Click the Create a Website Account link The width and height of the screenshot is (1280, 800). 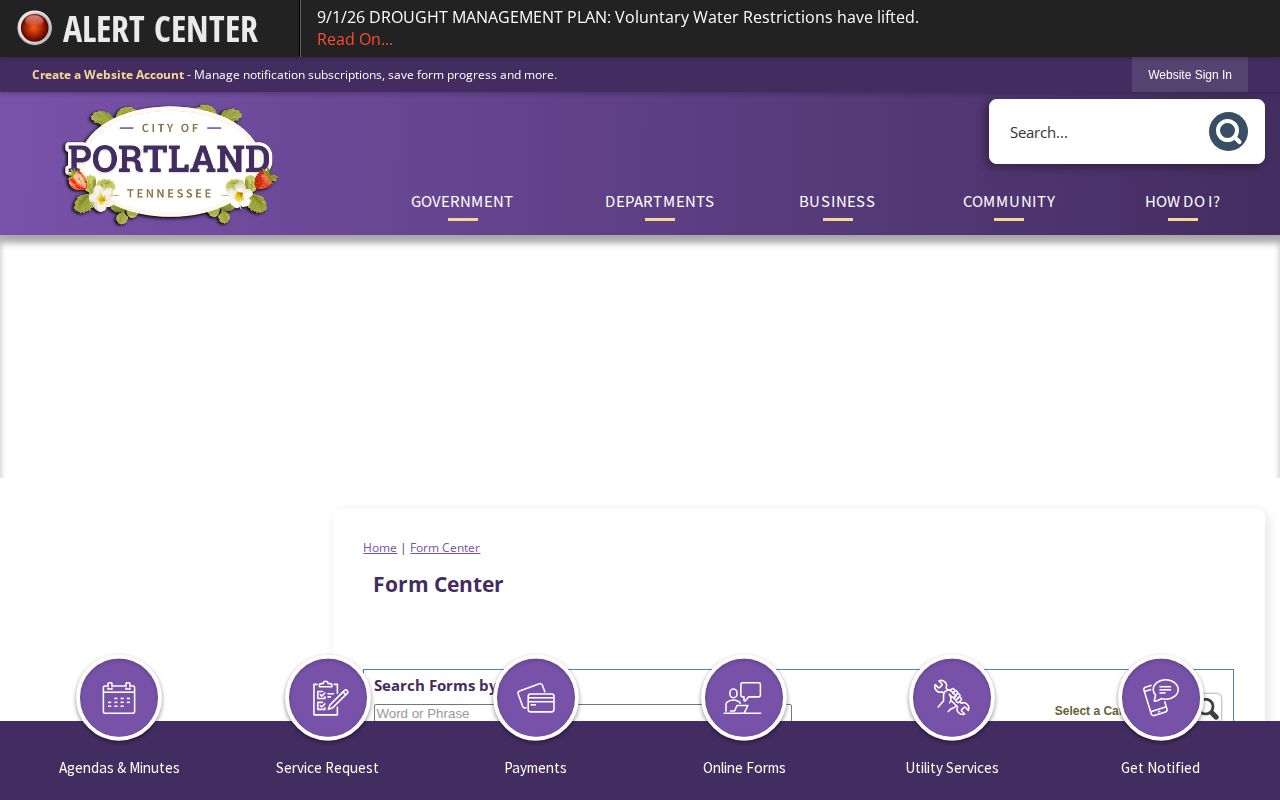coord(108,75)
